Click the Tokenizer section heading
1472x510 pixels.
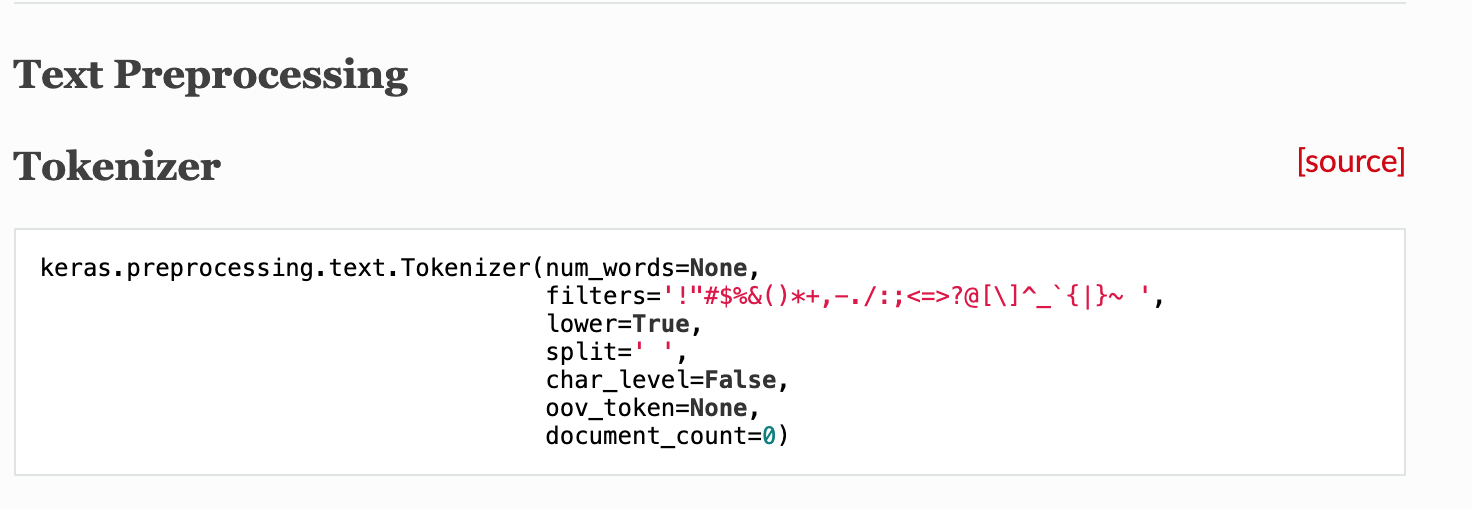click(117, 166)
